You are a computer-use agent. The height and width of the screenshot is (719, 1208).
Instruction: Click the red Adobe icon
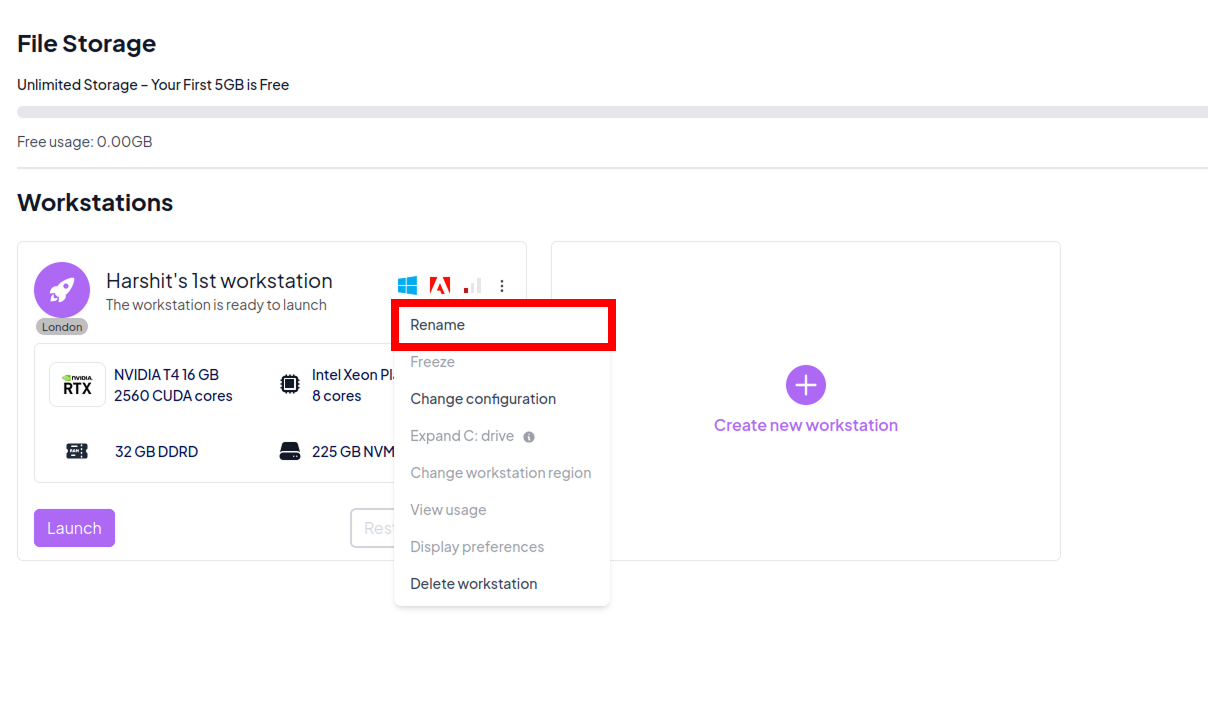[x=439, y=286]
